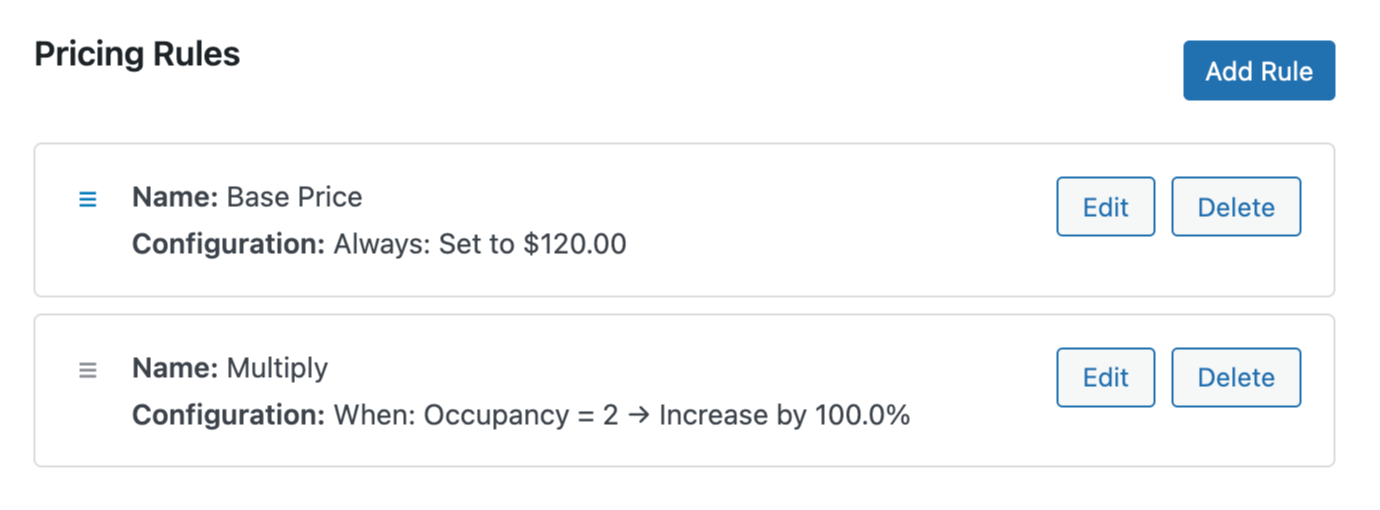
Task: Grab the Base Price drag handle icon
Action: (x=88, y=200)
